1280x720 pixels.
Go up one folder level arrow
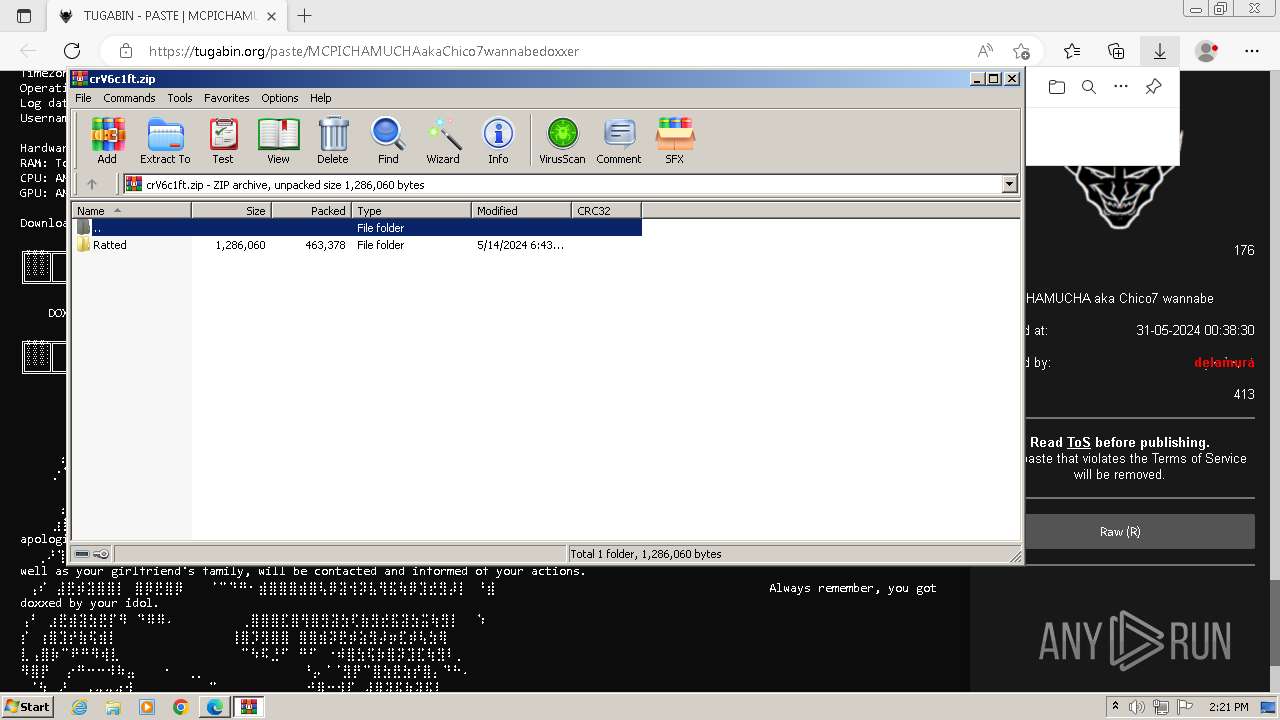point(92,184)
